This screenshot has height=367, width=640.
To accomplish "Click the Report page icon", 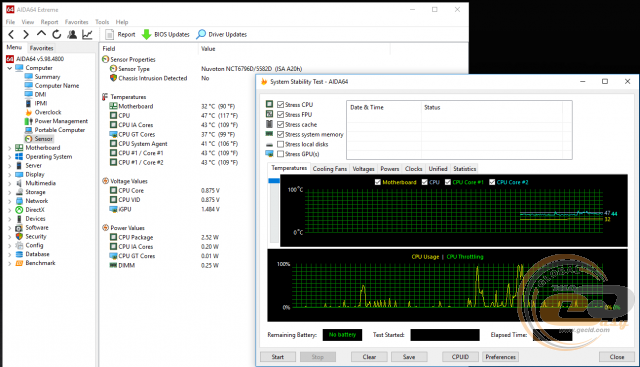I will click(109, 34).
